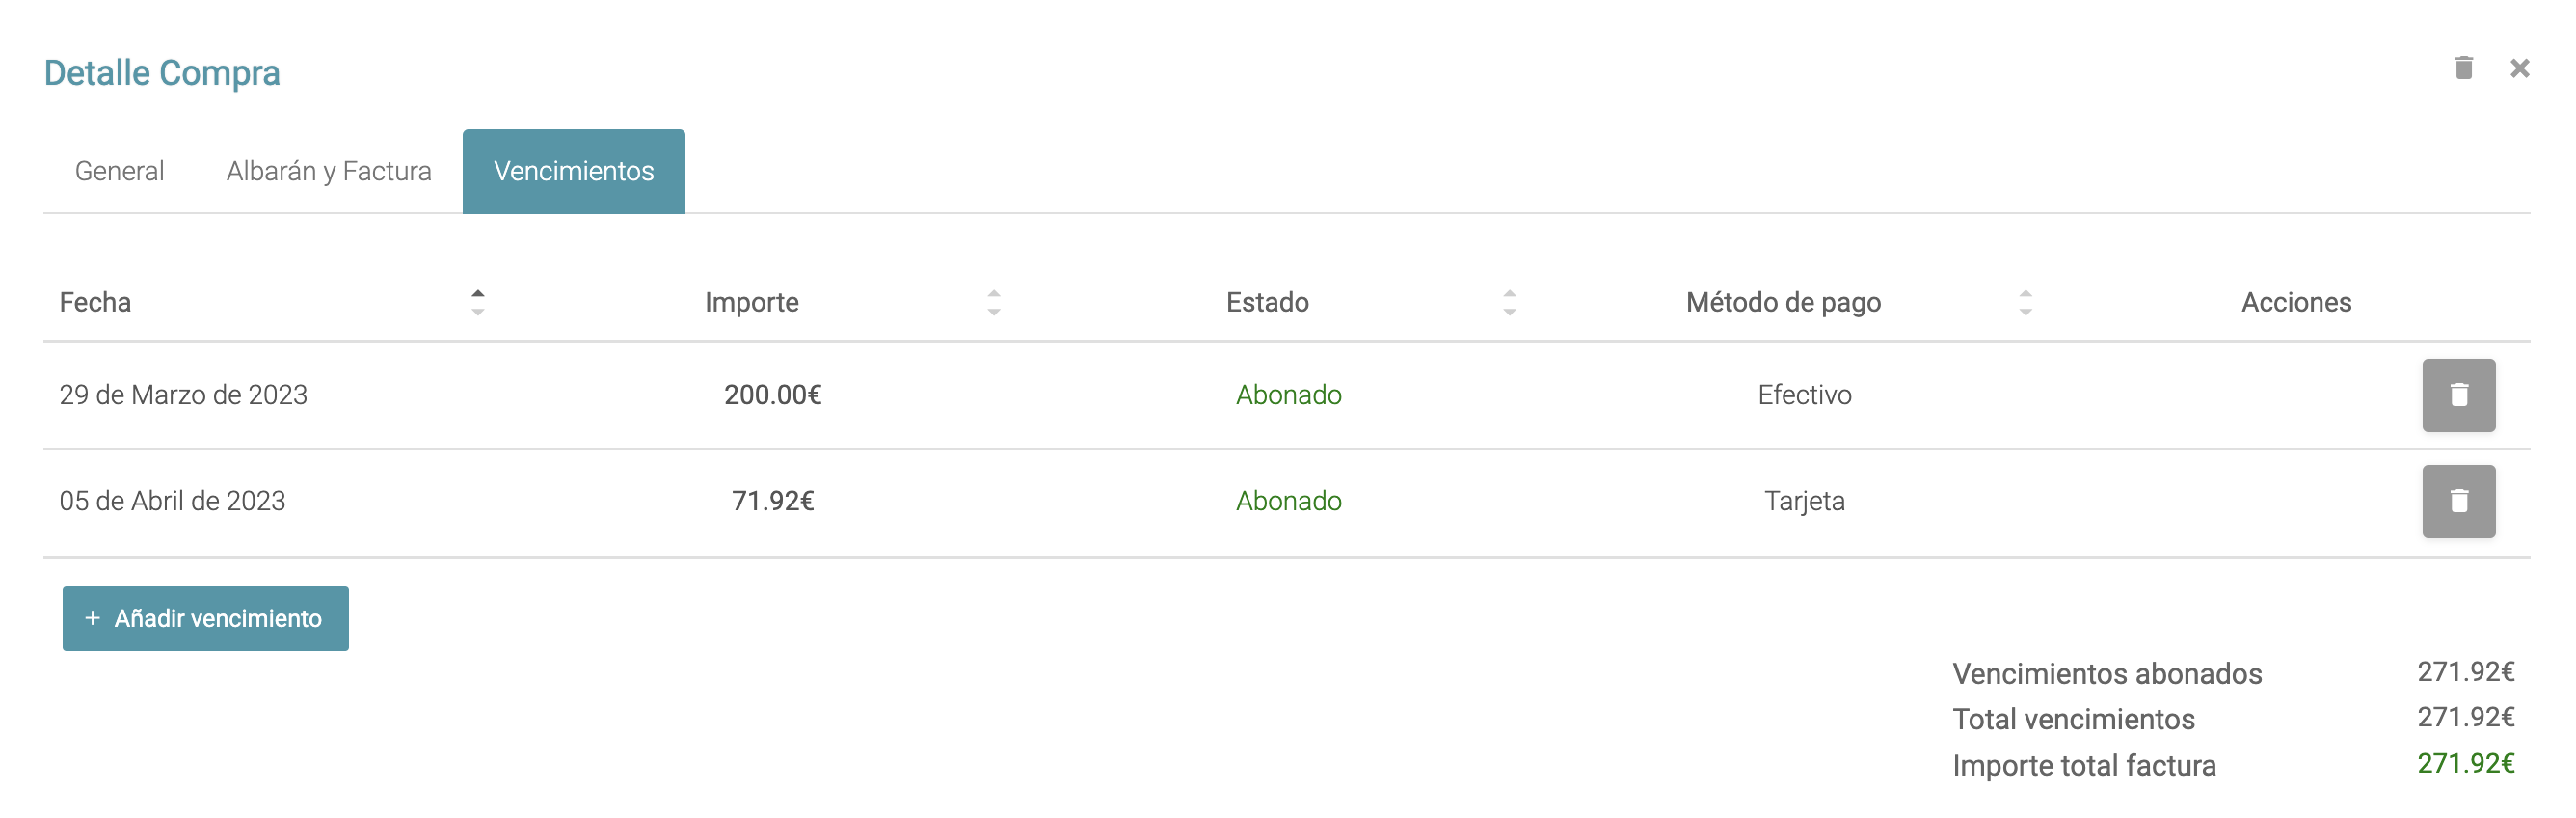Sort table by Método de pago arrows
Viewport: 2576px width, 818px height.
click(x=2025, y=302)
